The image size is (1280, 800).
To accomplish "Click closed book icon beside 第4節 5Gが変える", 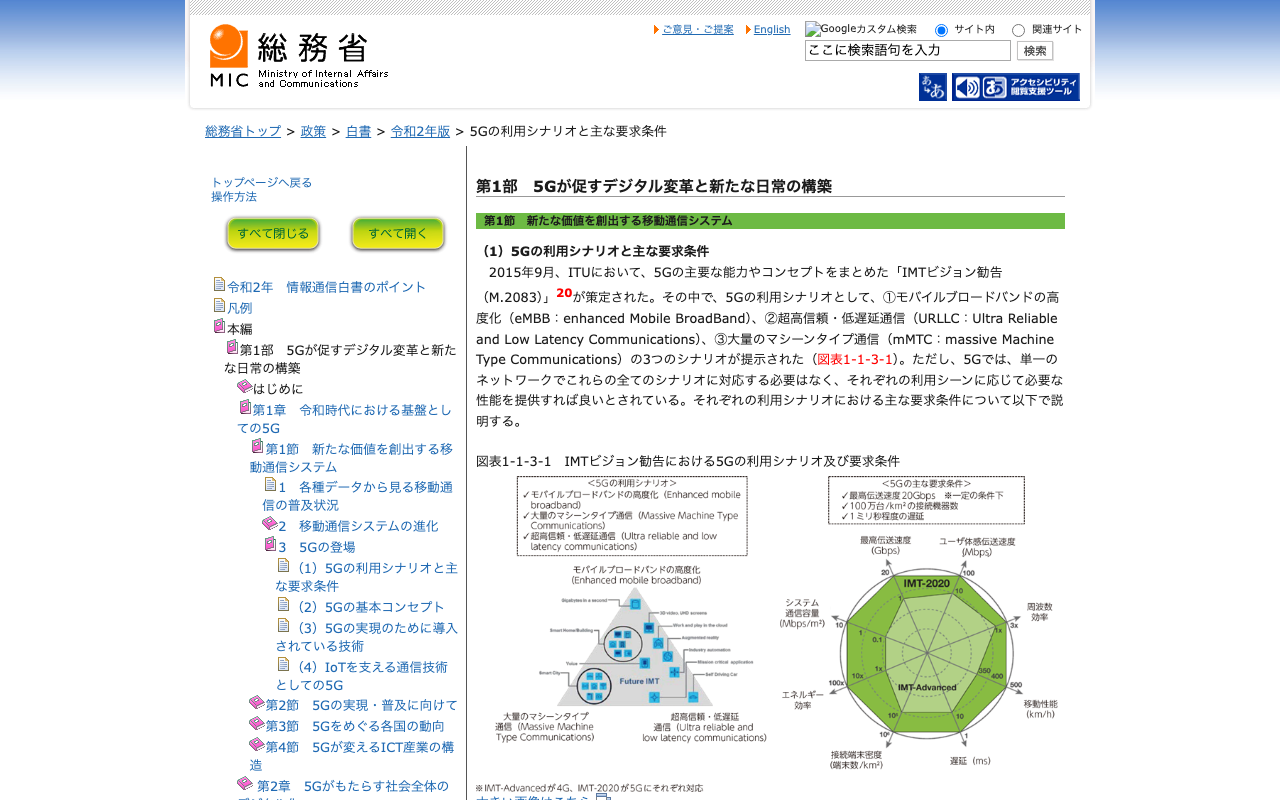I will [257, 744].
